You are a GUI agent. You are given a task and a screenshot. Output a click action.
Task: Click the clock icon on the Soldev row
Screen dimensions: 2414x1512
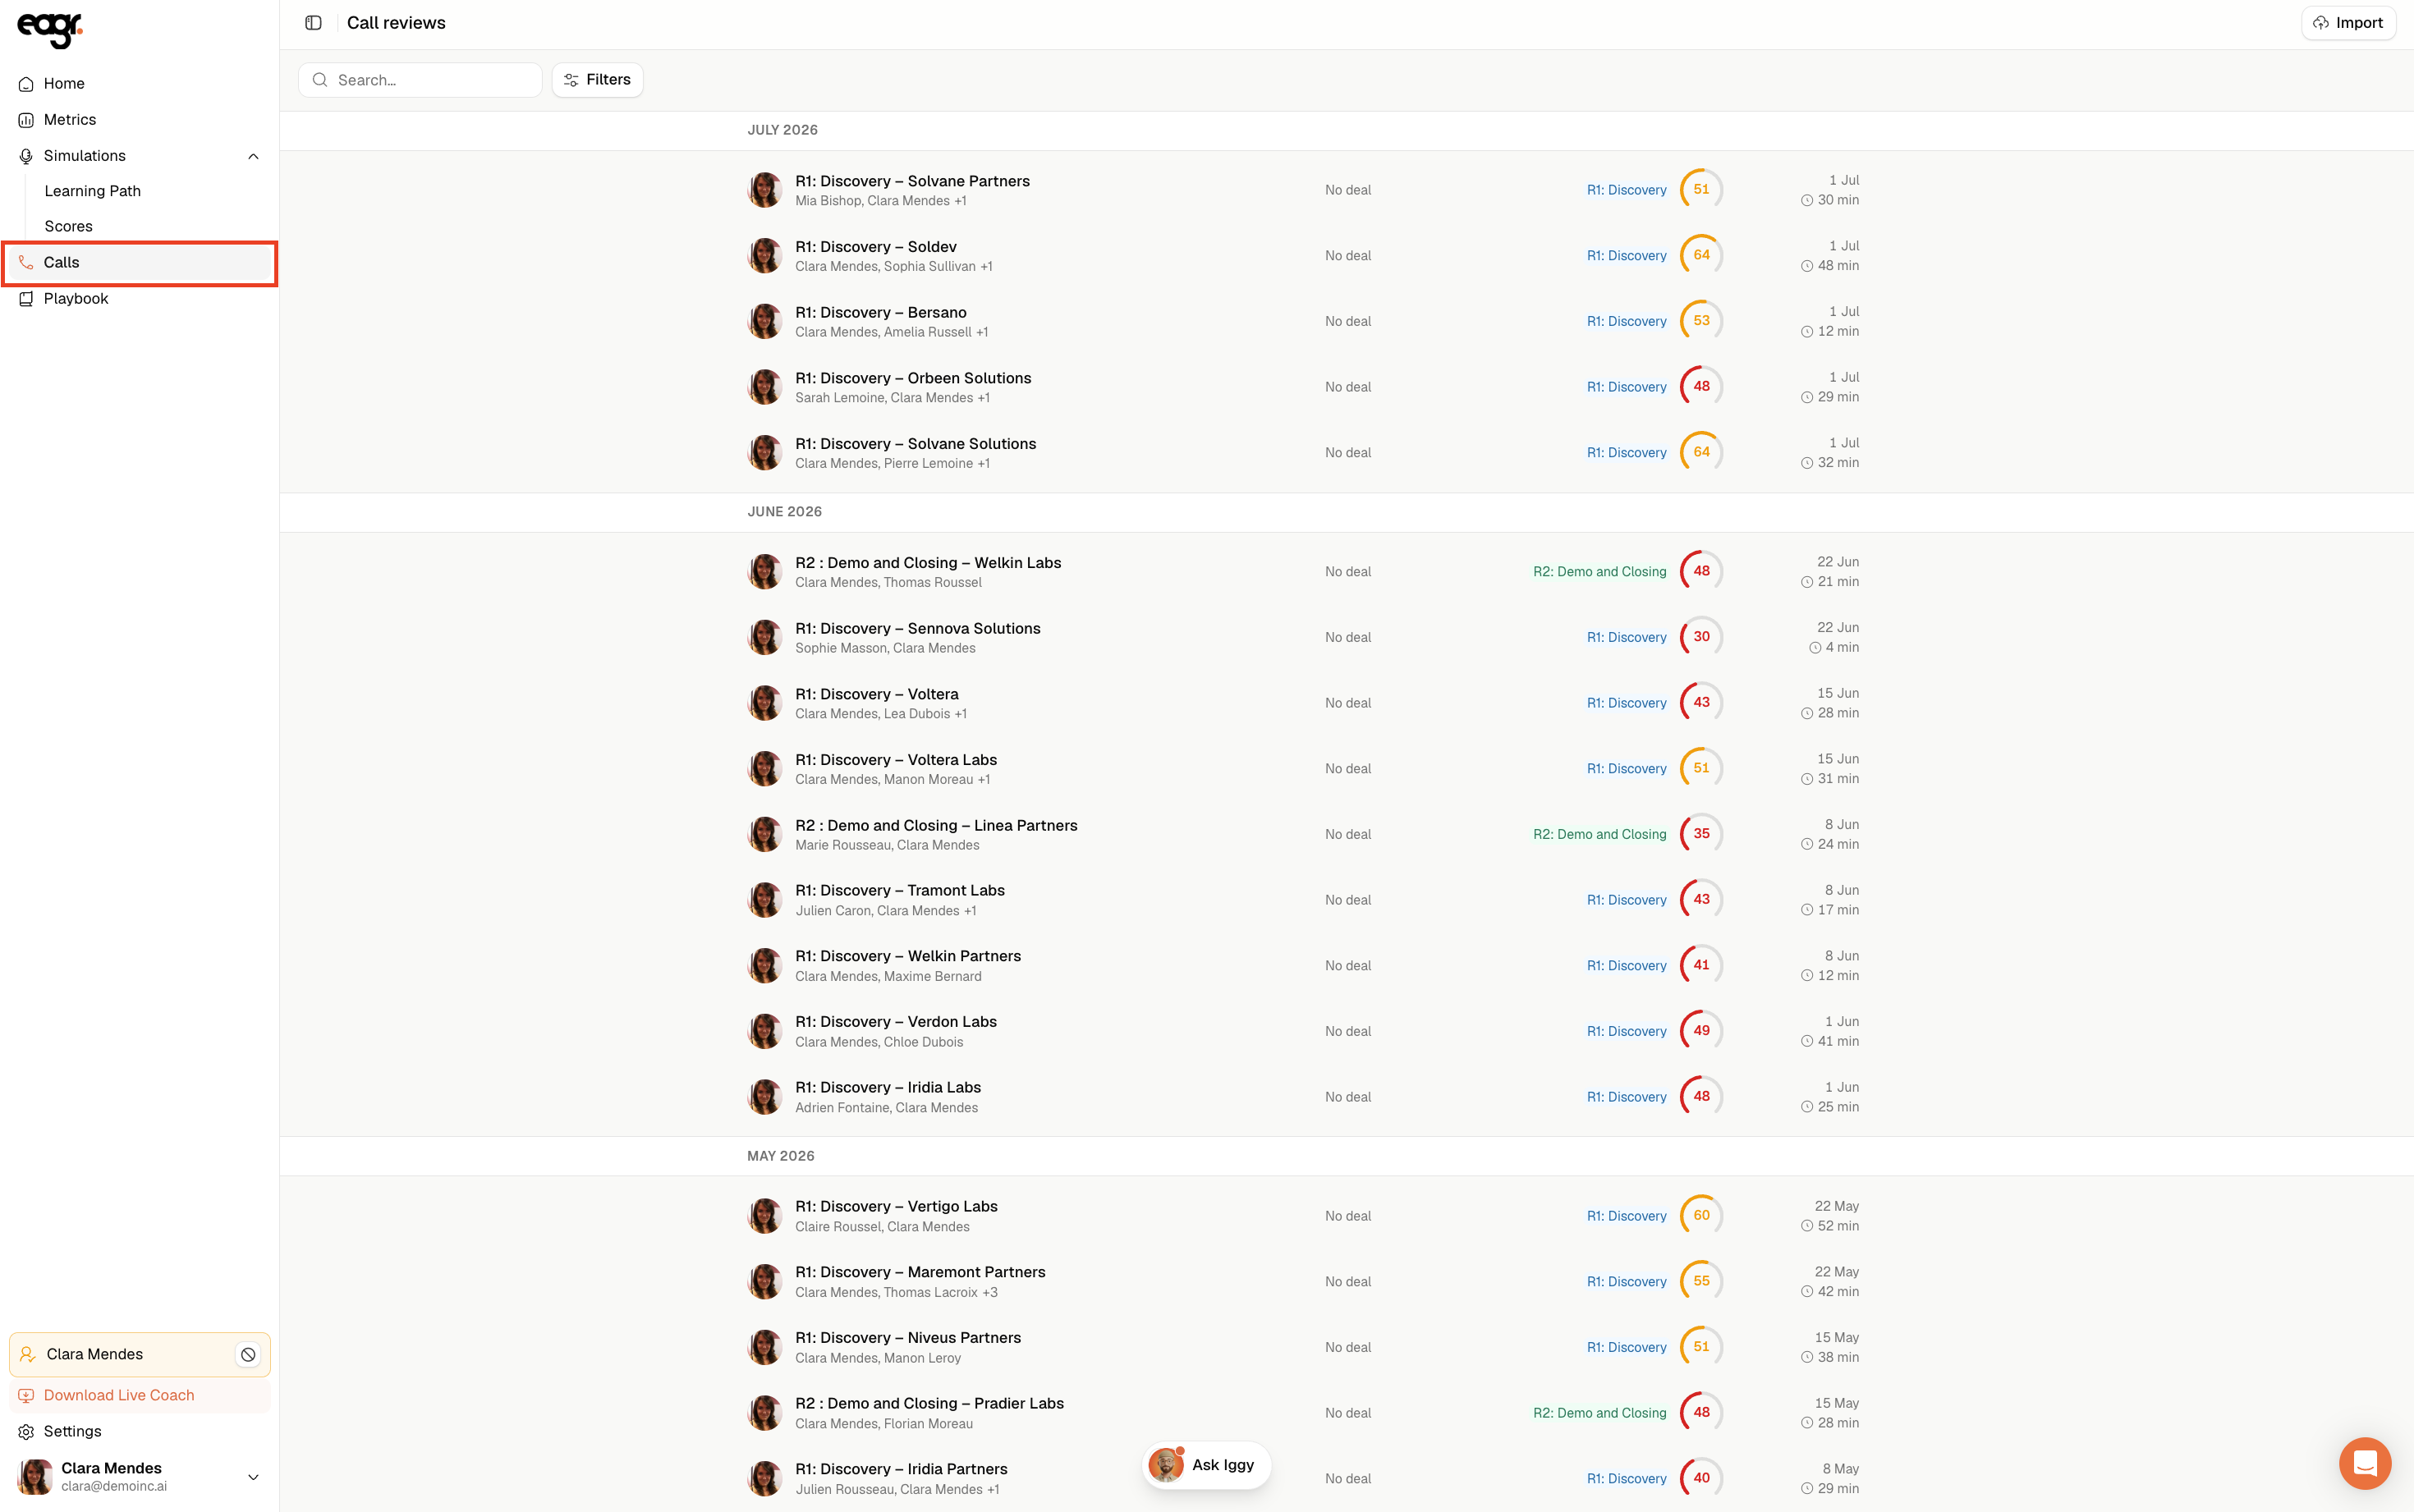[1807, 266]
